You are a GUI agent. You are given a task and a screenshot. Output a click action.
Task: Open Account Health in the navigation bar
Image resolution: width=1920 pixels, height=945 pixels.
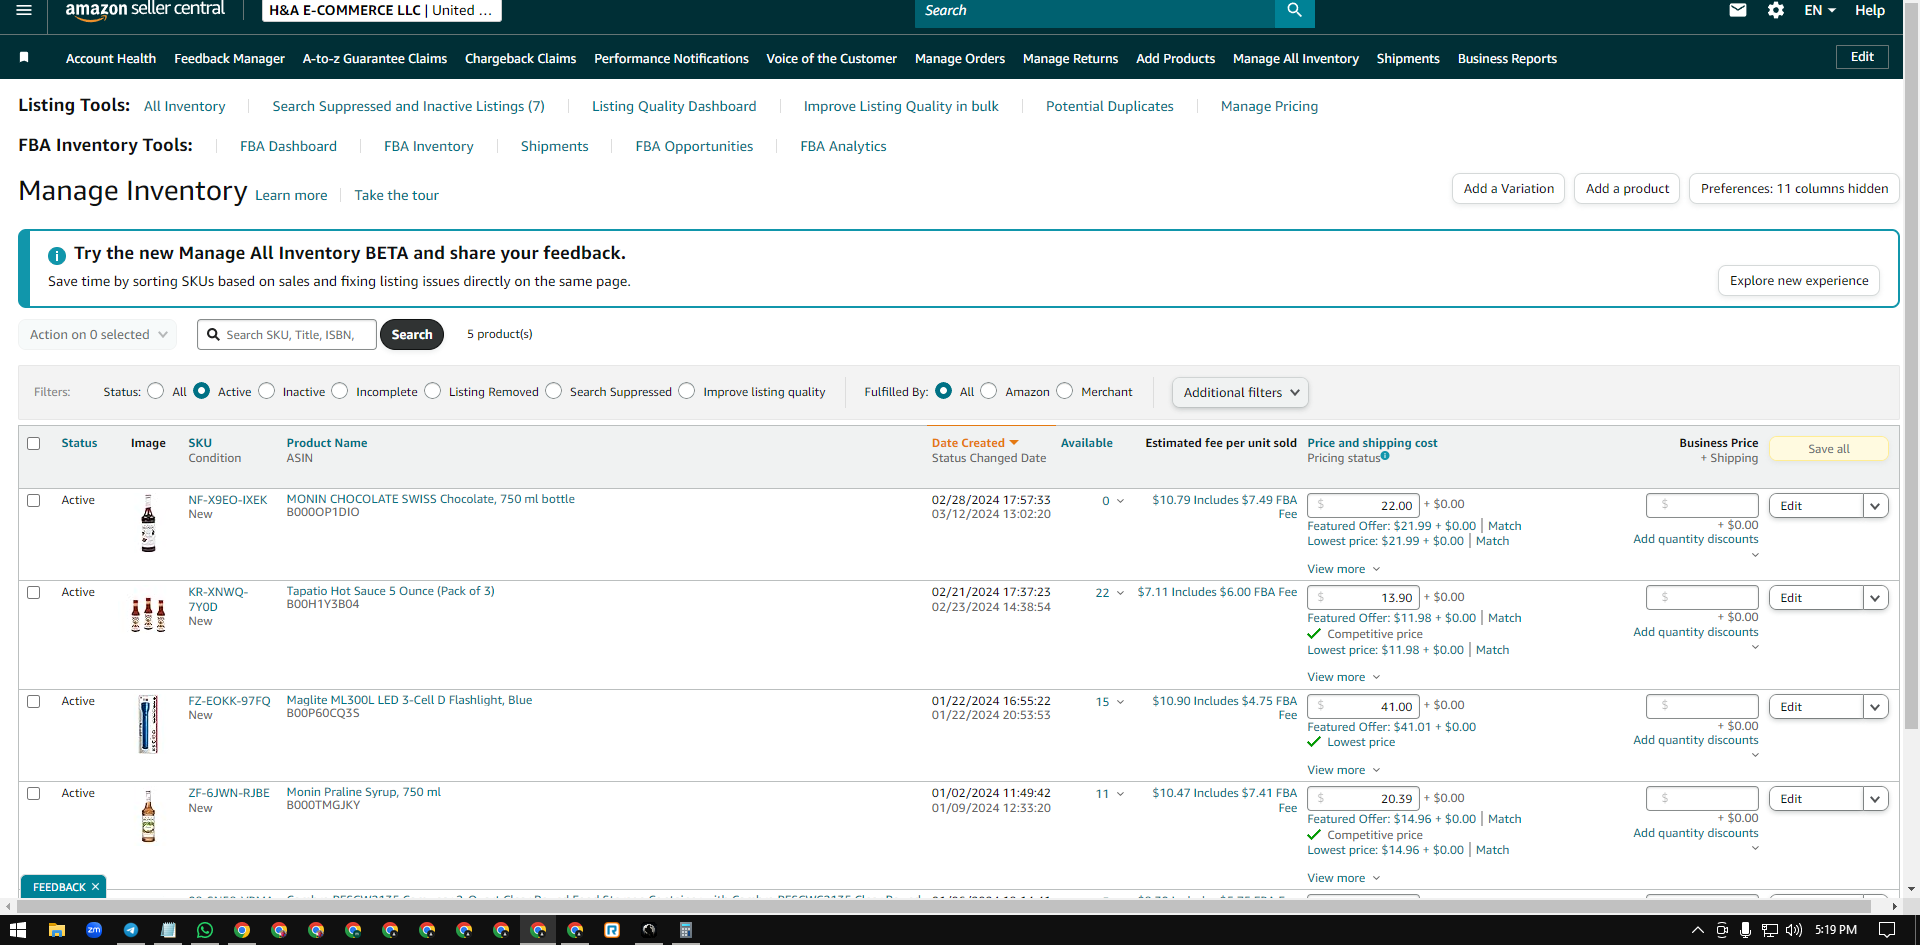point(111,58)
